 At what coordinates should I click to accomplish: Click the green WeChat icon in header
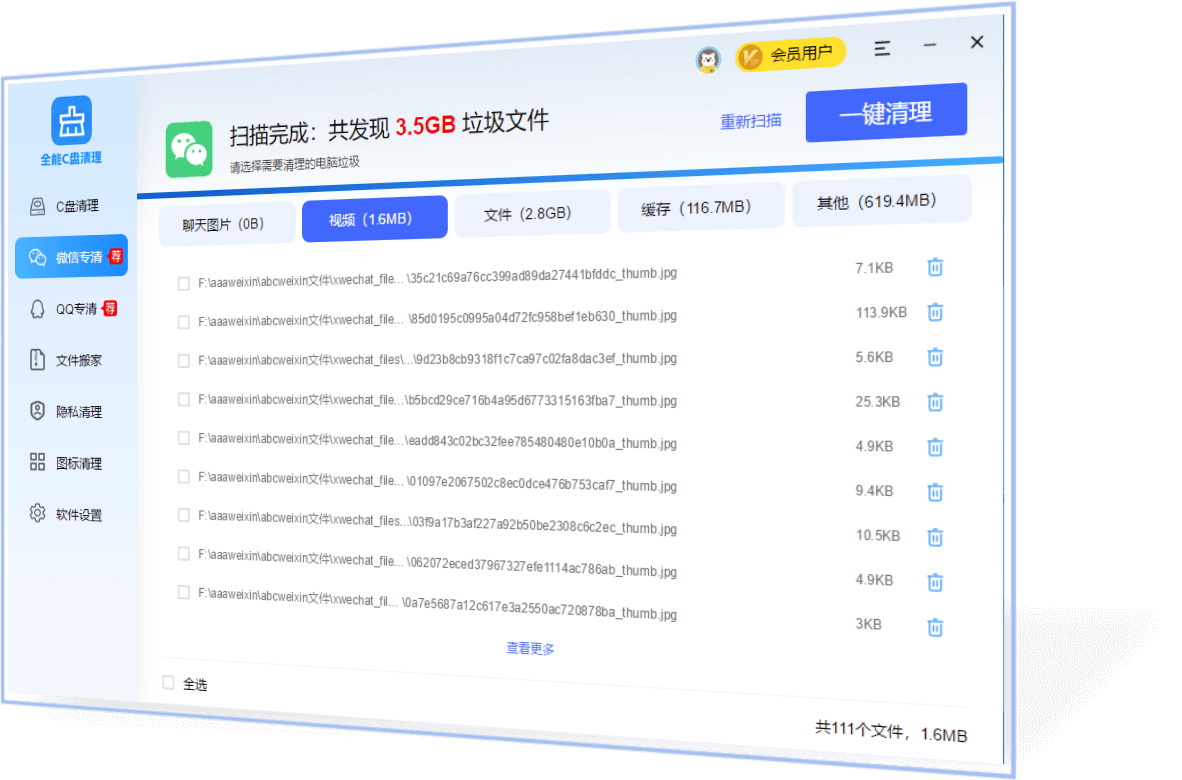pyautogui.click(x=189, y=149)
